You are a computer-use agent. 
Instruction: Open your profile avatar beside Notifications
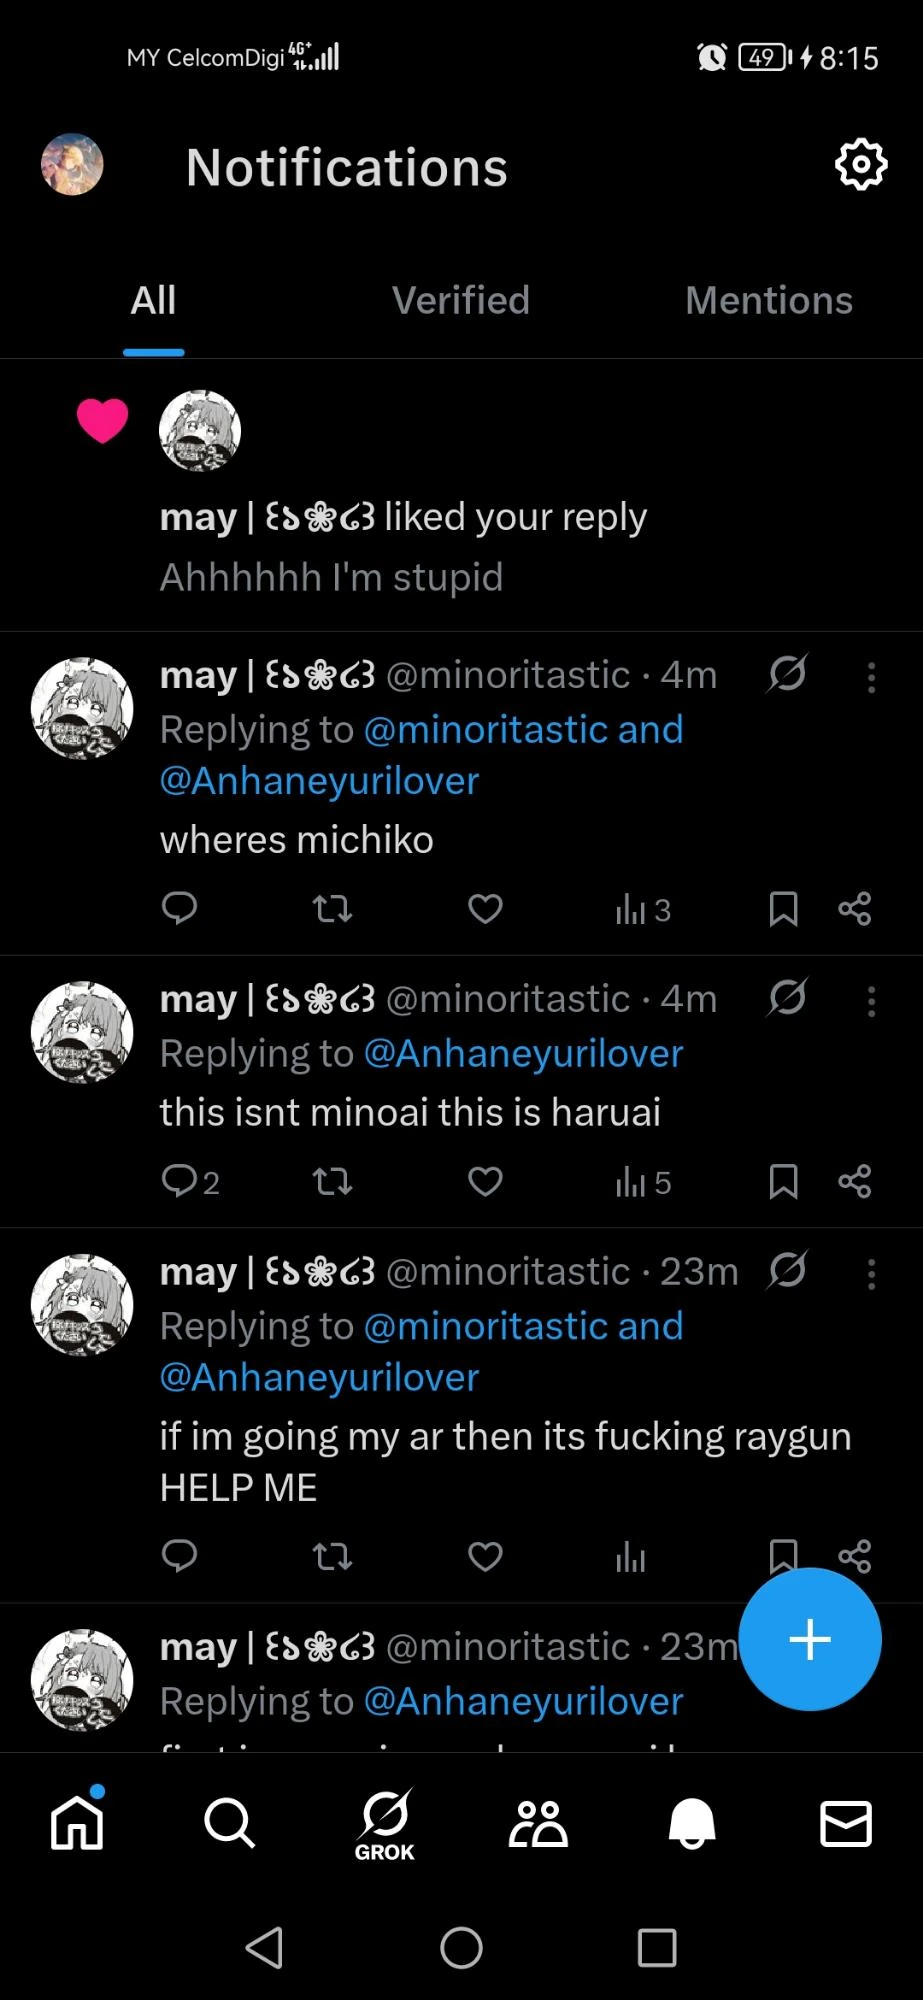pyautogui.click(x=72, y=165)
